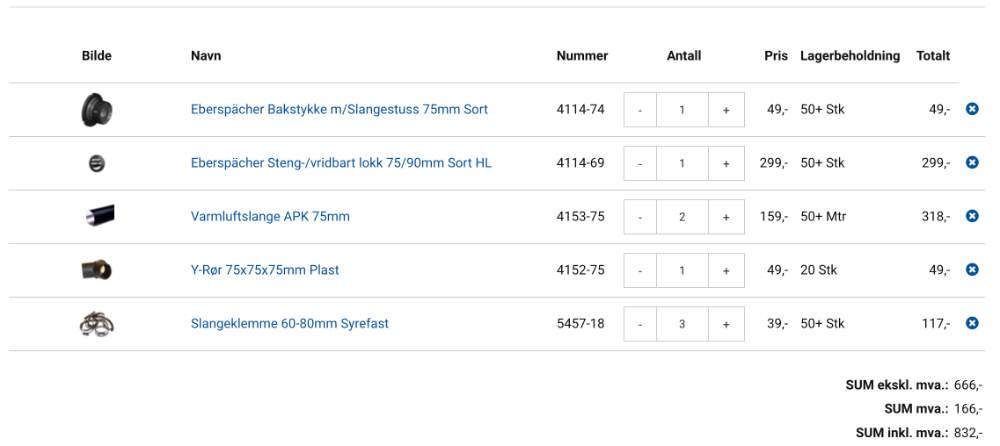Open Varmluftslange APK 75mm product page

click(270, 216)
